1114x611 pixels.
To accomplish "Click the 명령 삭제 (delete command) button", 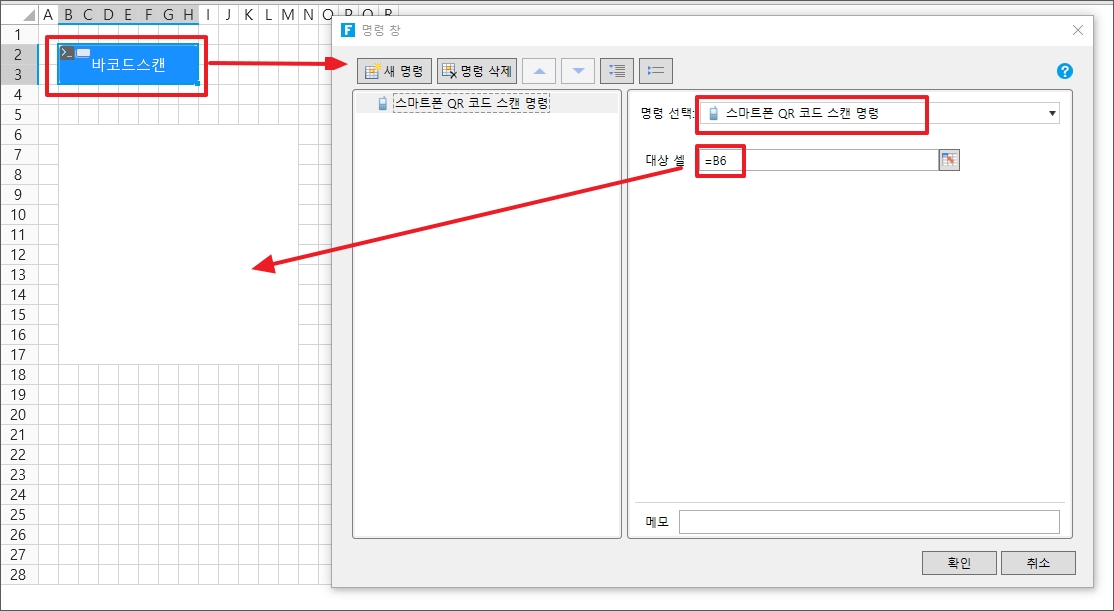I will tap(476, 71).
